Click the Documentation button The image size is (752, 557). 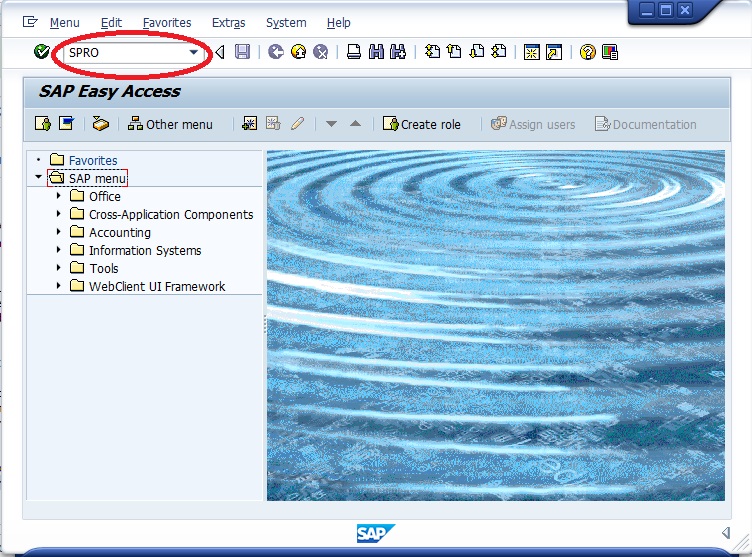[646, 124]
